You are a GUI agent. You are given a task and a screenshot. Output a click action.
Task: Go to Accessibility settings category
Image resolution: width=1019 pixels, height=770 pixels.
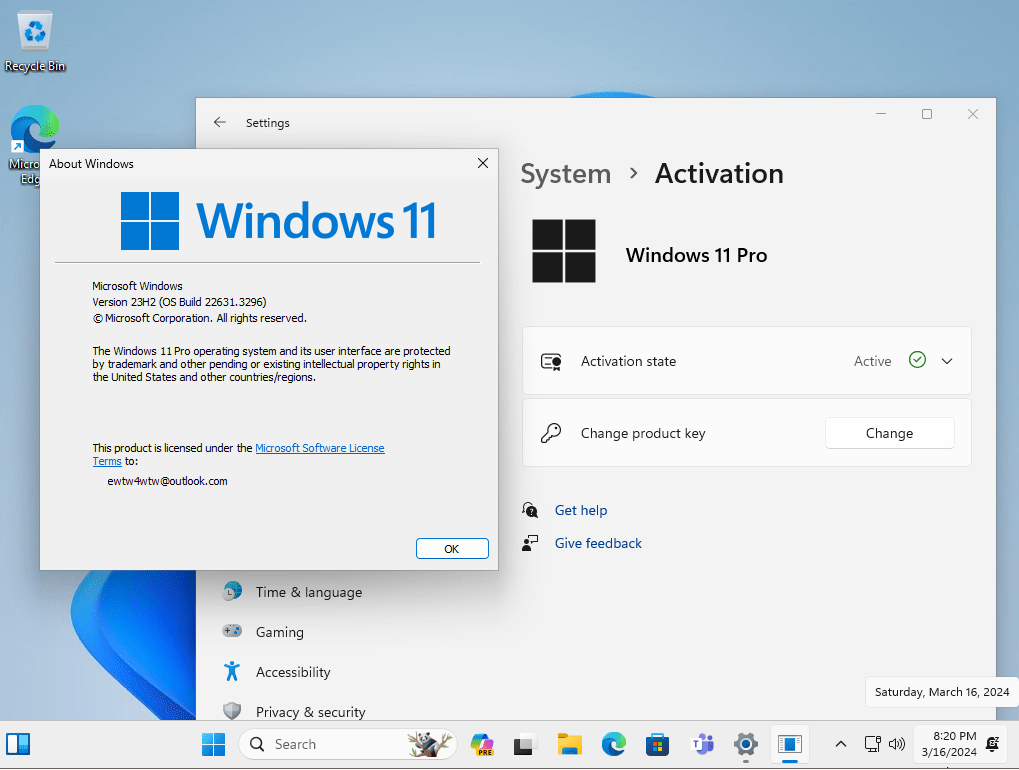(292, 672)
